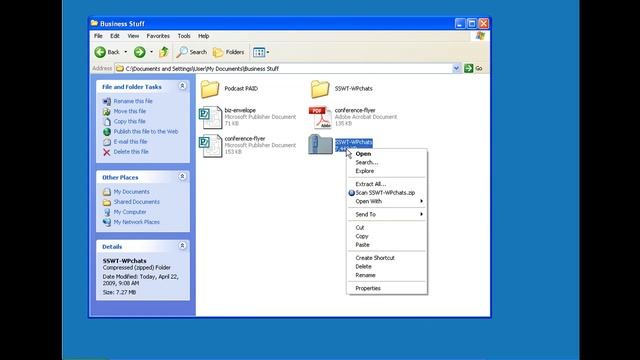Click Rename this file link
The width and height of the screenshot is (640, 360).
133,101
